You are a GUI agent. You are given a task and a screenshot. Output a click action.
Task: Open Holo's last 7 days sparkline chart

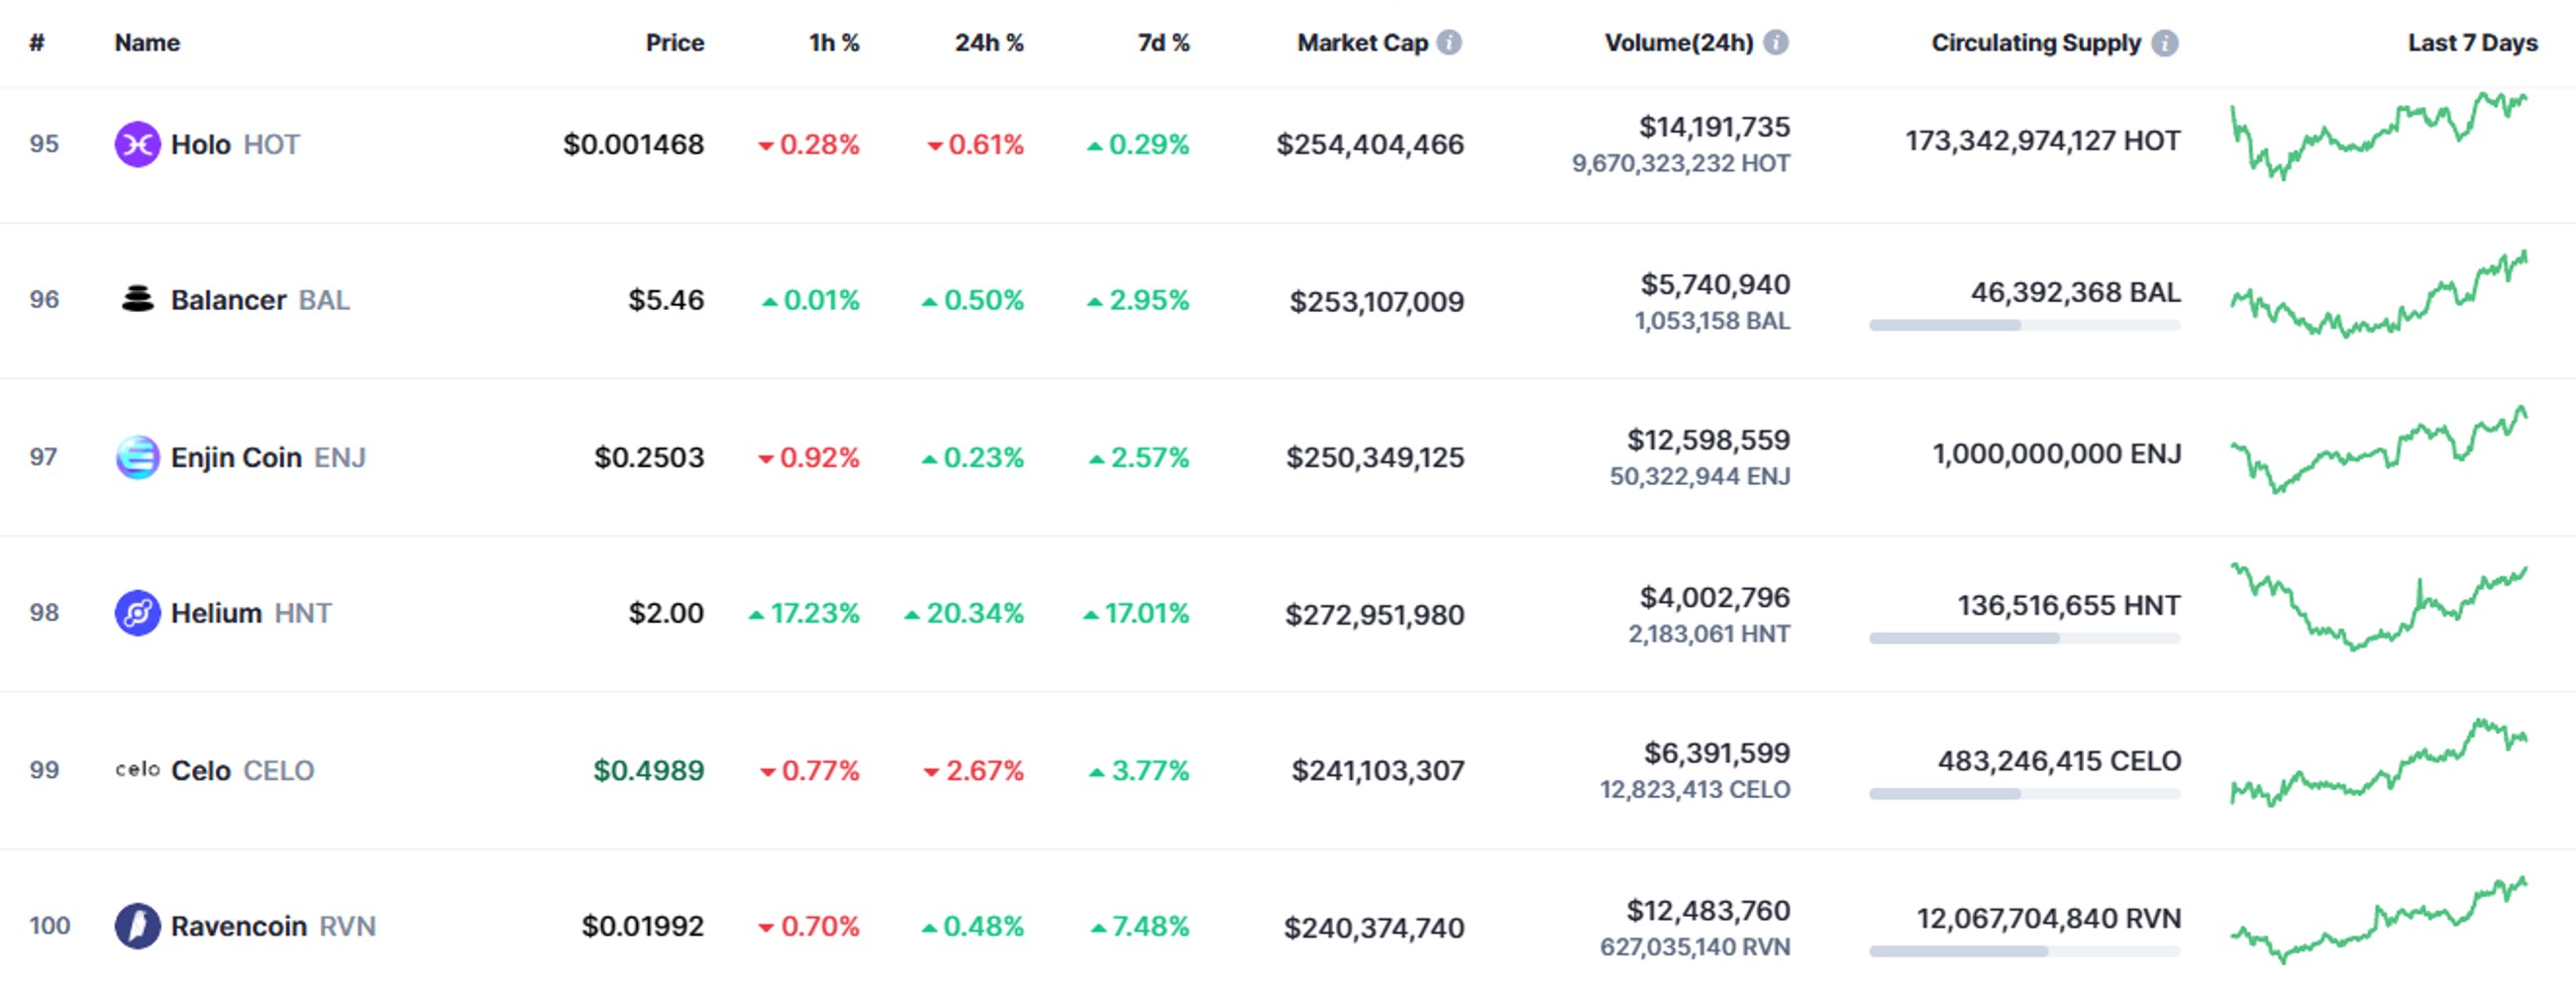click(x=2378, y=137)
